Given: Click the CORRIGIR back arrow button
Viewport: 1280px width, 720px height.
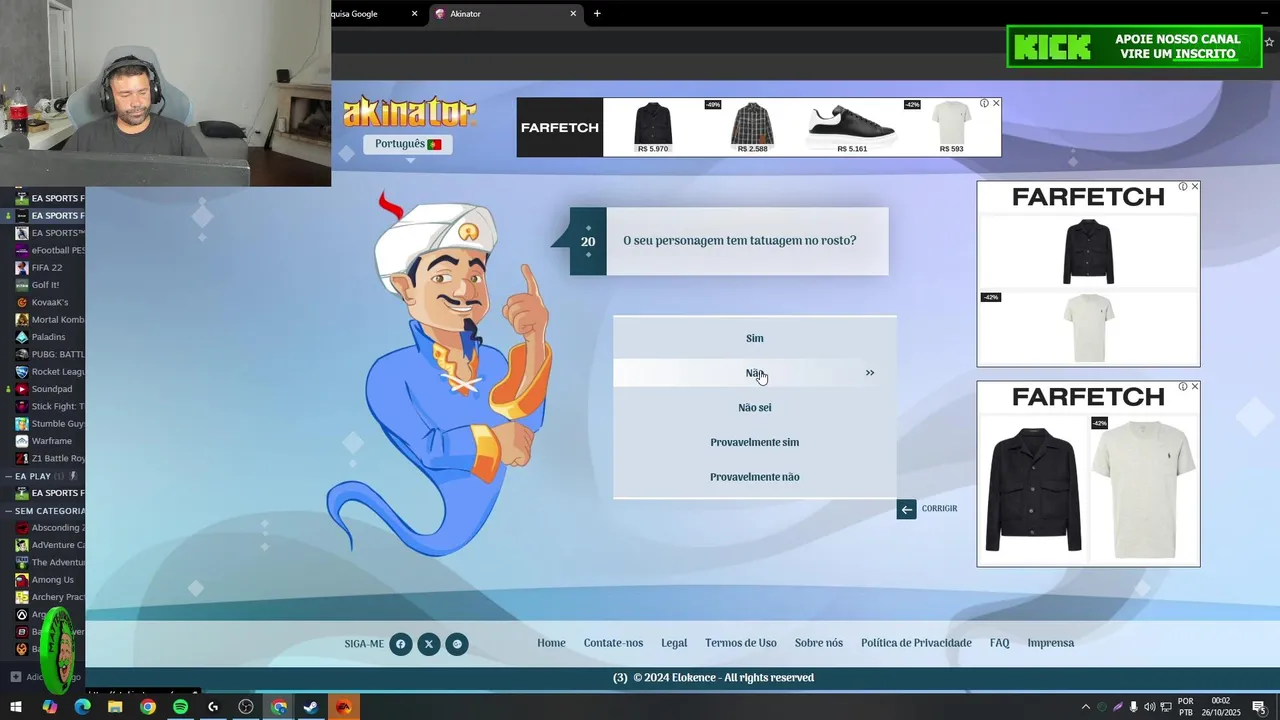Looking at the screenshot, I should 906,509.
